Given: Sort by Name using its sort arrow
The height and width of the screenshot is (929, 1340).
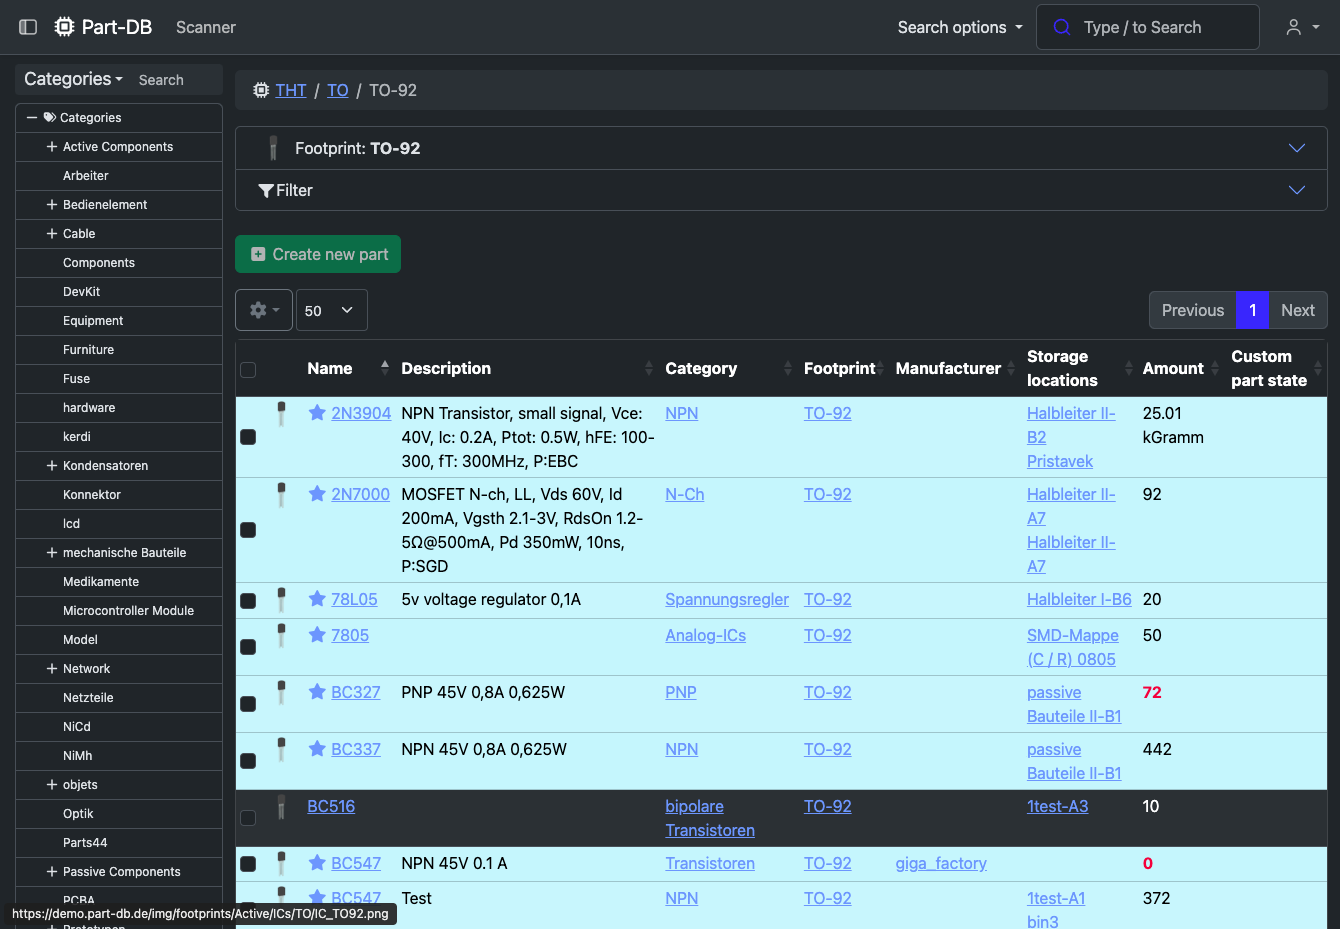Looking at the screenshot, I should click(x=385, y=368).
